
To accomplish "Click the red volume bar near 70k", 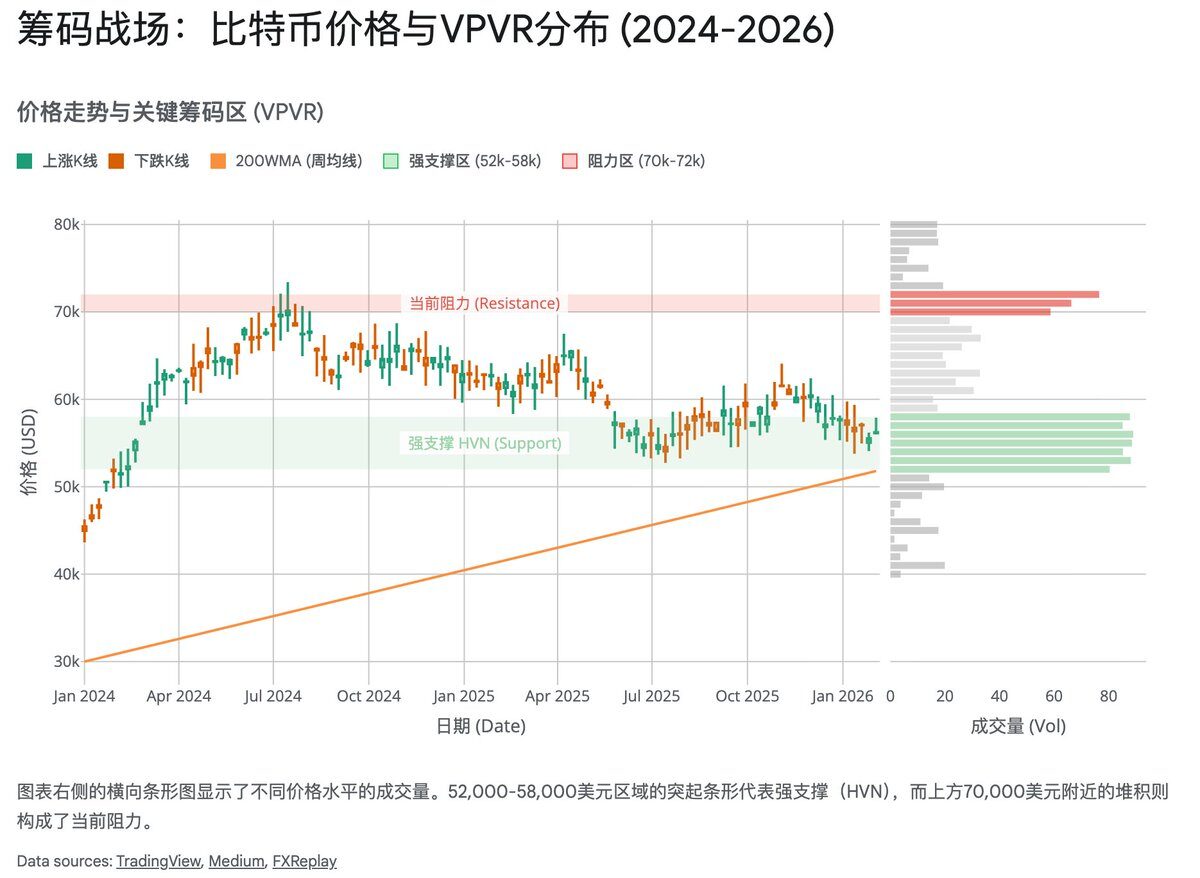I will click(990, 296).
